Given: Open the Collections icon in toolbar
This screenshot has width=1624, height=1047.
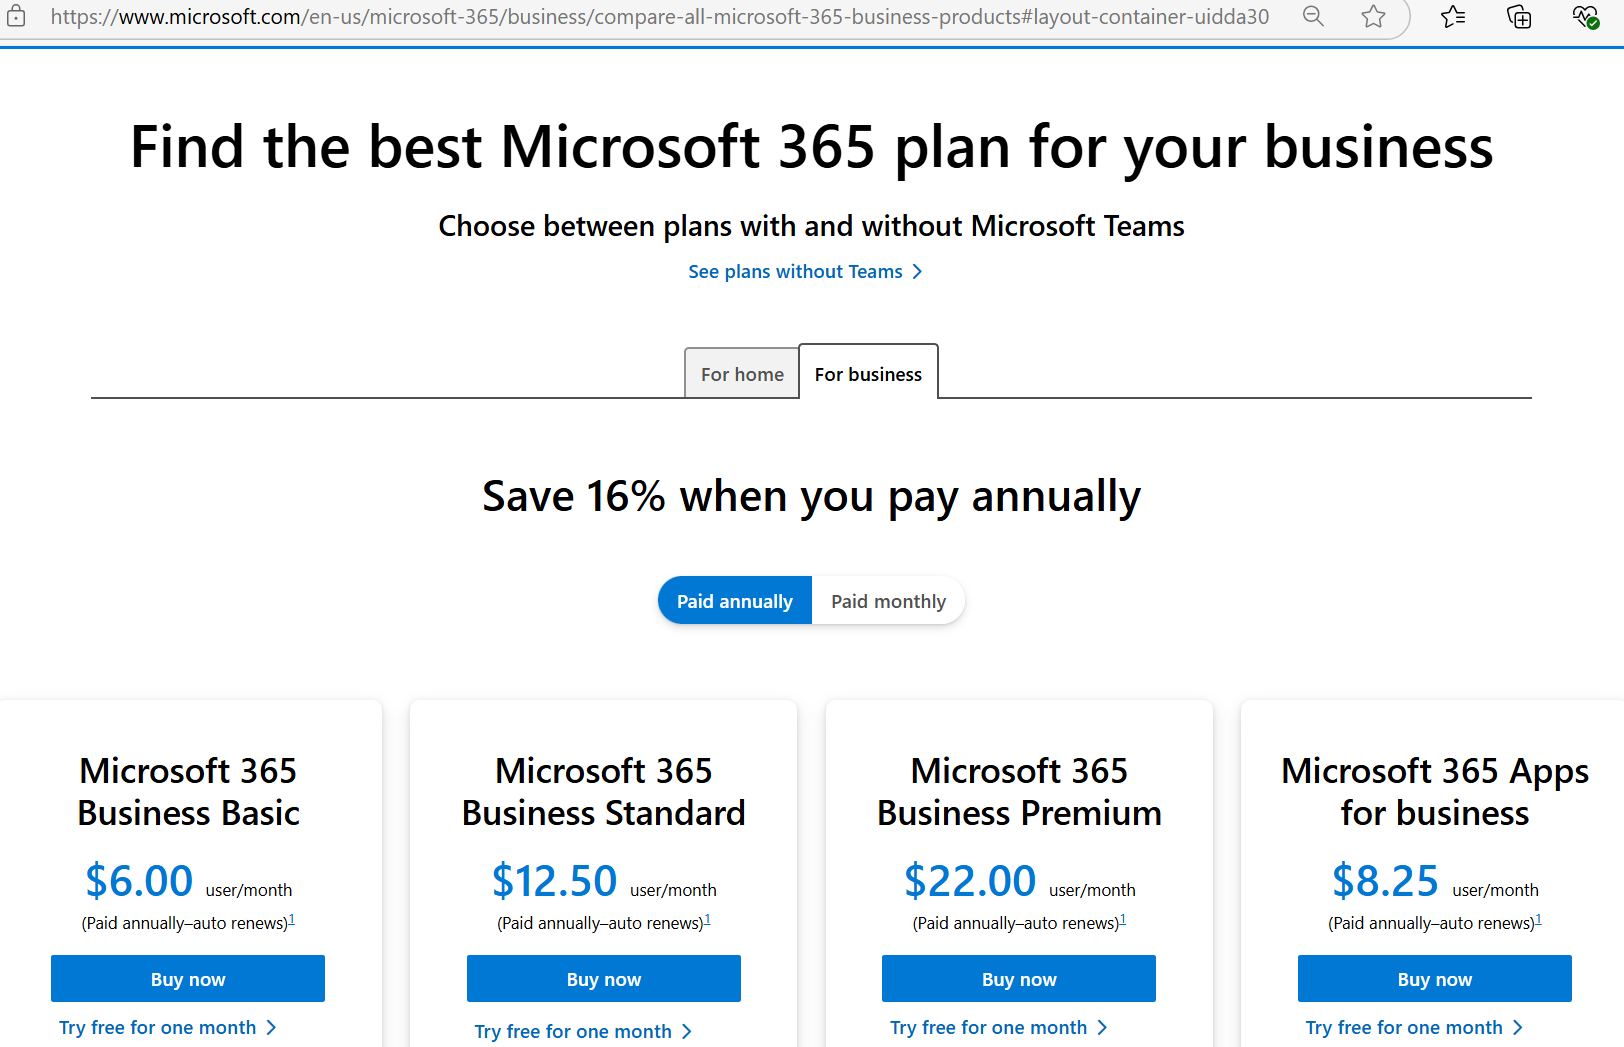Looking at the screenshot, I should pyautogui.click(x=1519, y=16).
